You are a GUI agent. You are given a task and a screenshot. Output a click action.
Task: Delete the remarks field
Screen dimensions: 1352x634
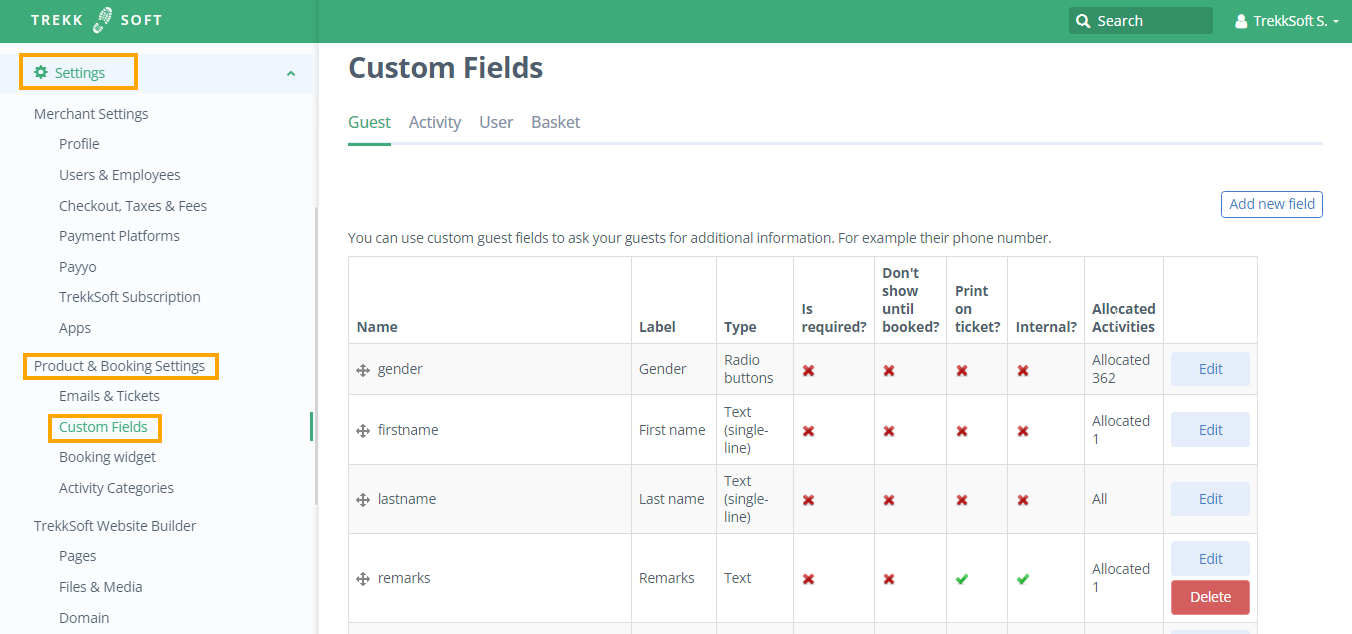point(1211,597)
